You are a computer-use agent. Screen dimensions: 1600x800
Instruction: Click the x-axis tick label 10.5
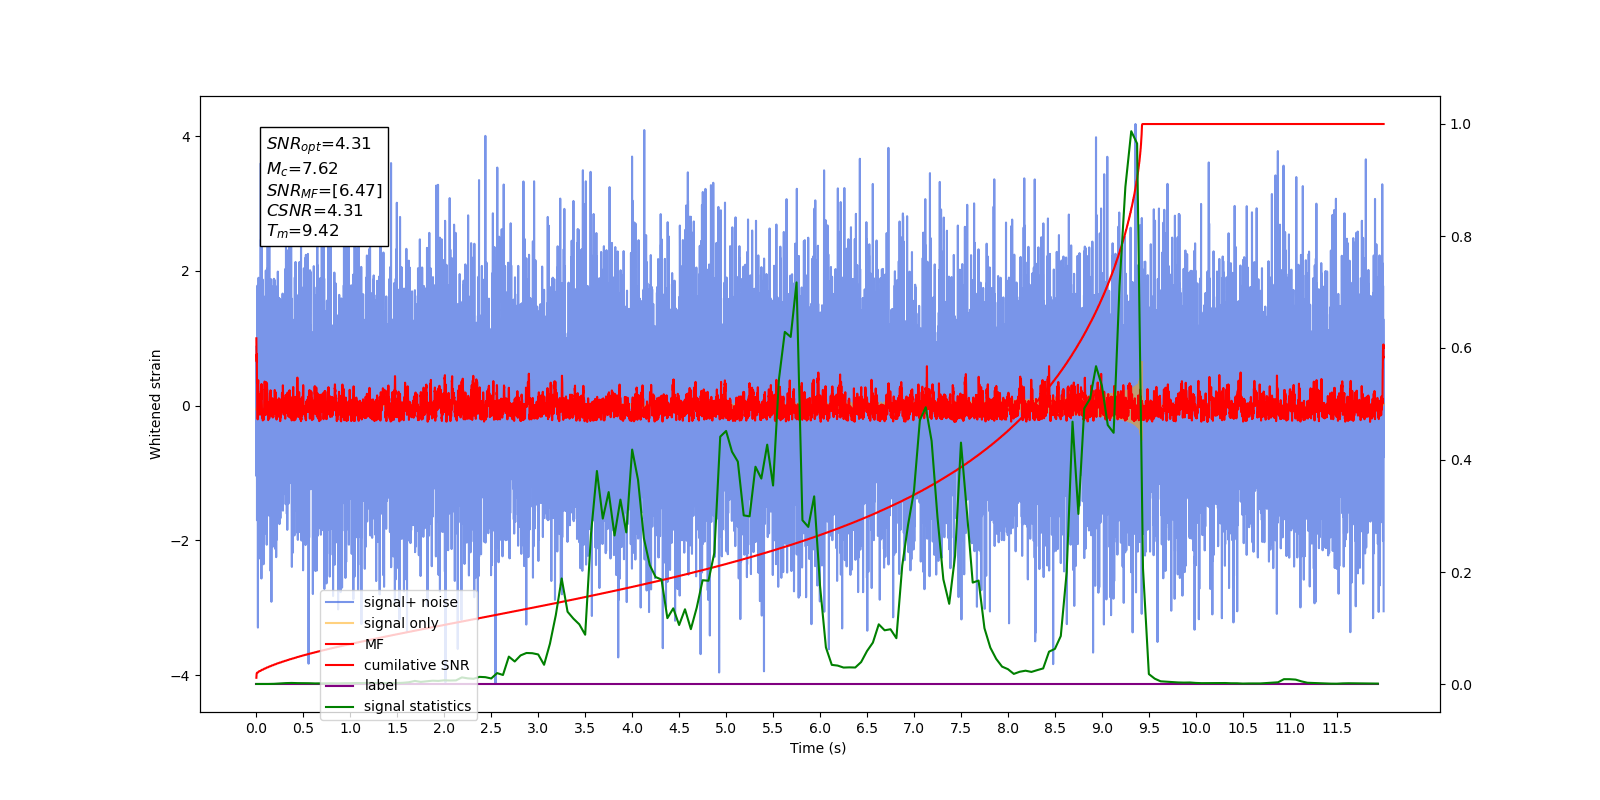(x=1243, y=728)
